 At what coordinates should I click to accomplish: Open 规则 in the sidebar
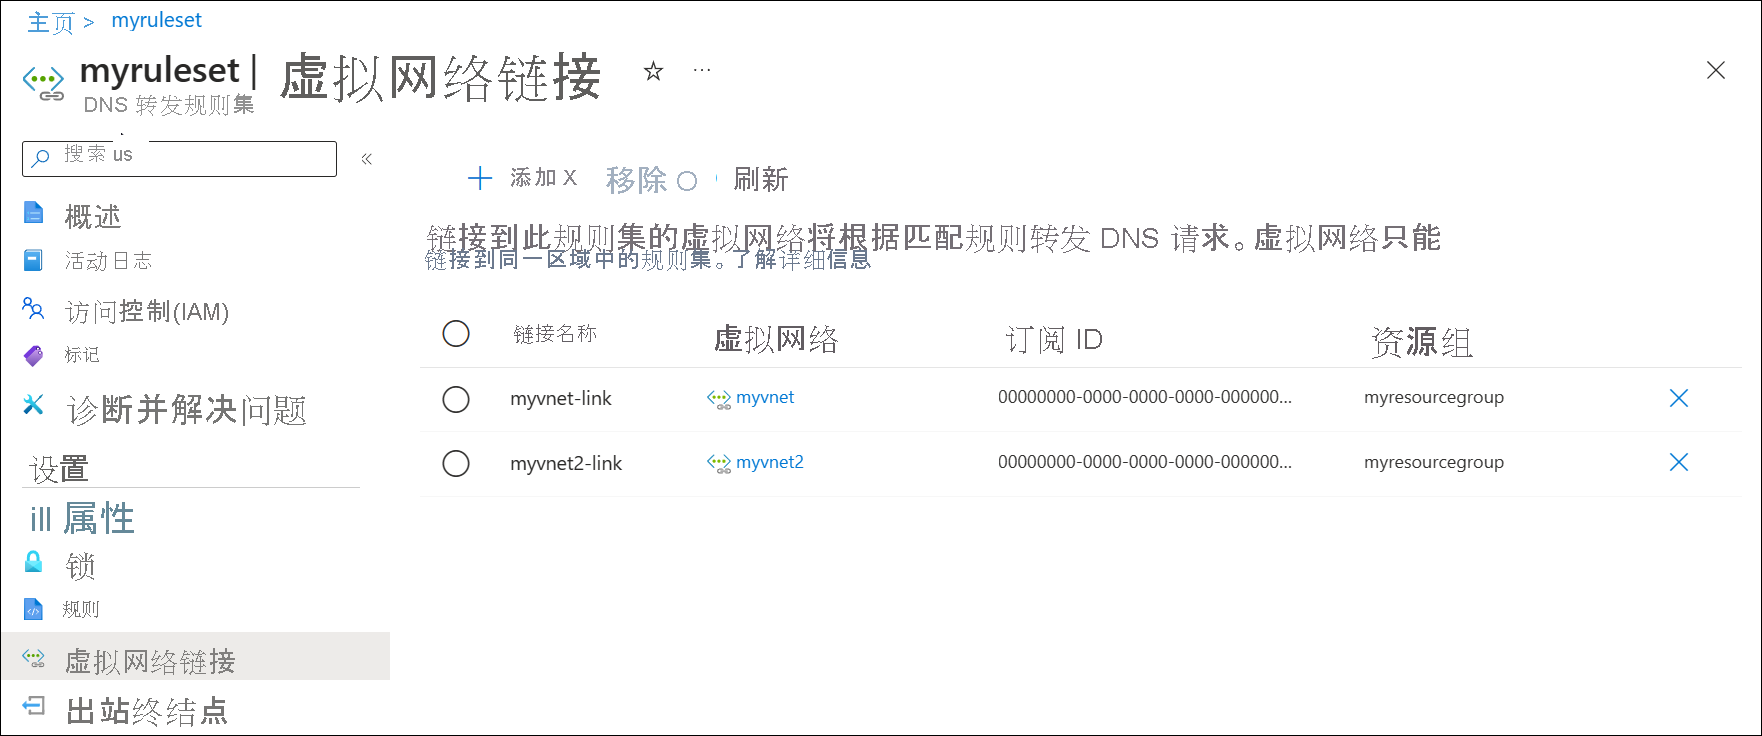(x=81, y=609)
